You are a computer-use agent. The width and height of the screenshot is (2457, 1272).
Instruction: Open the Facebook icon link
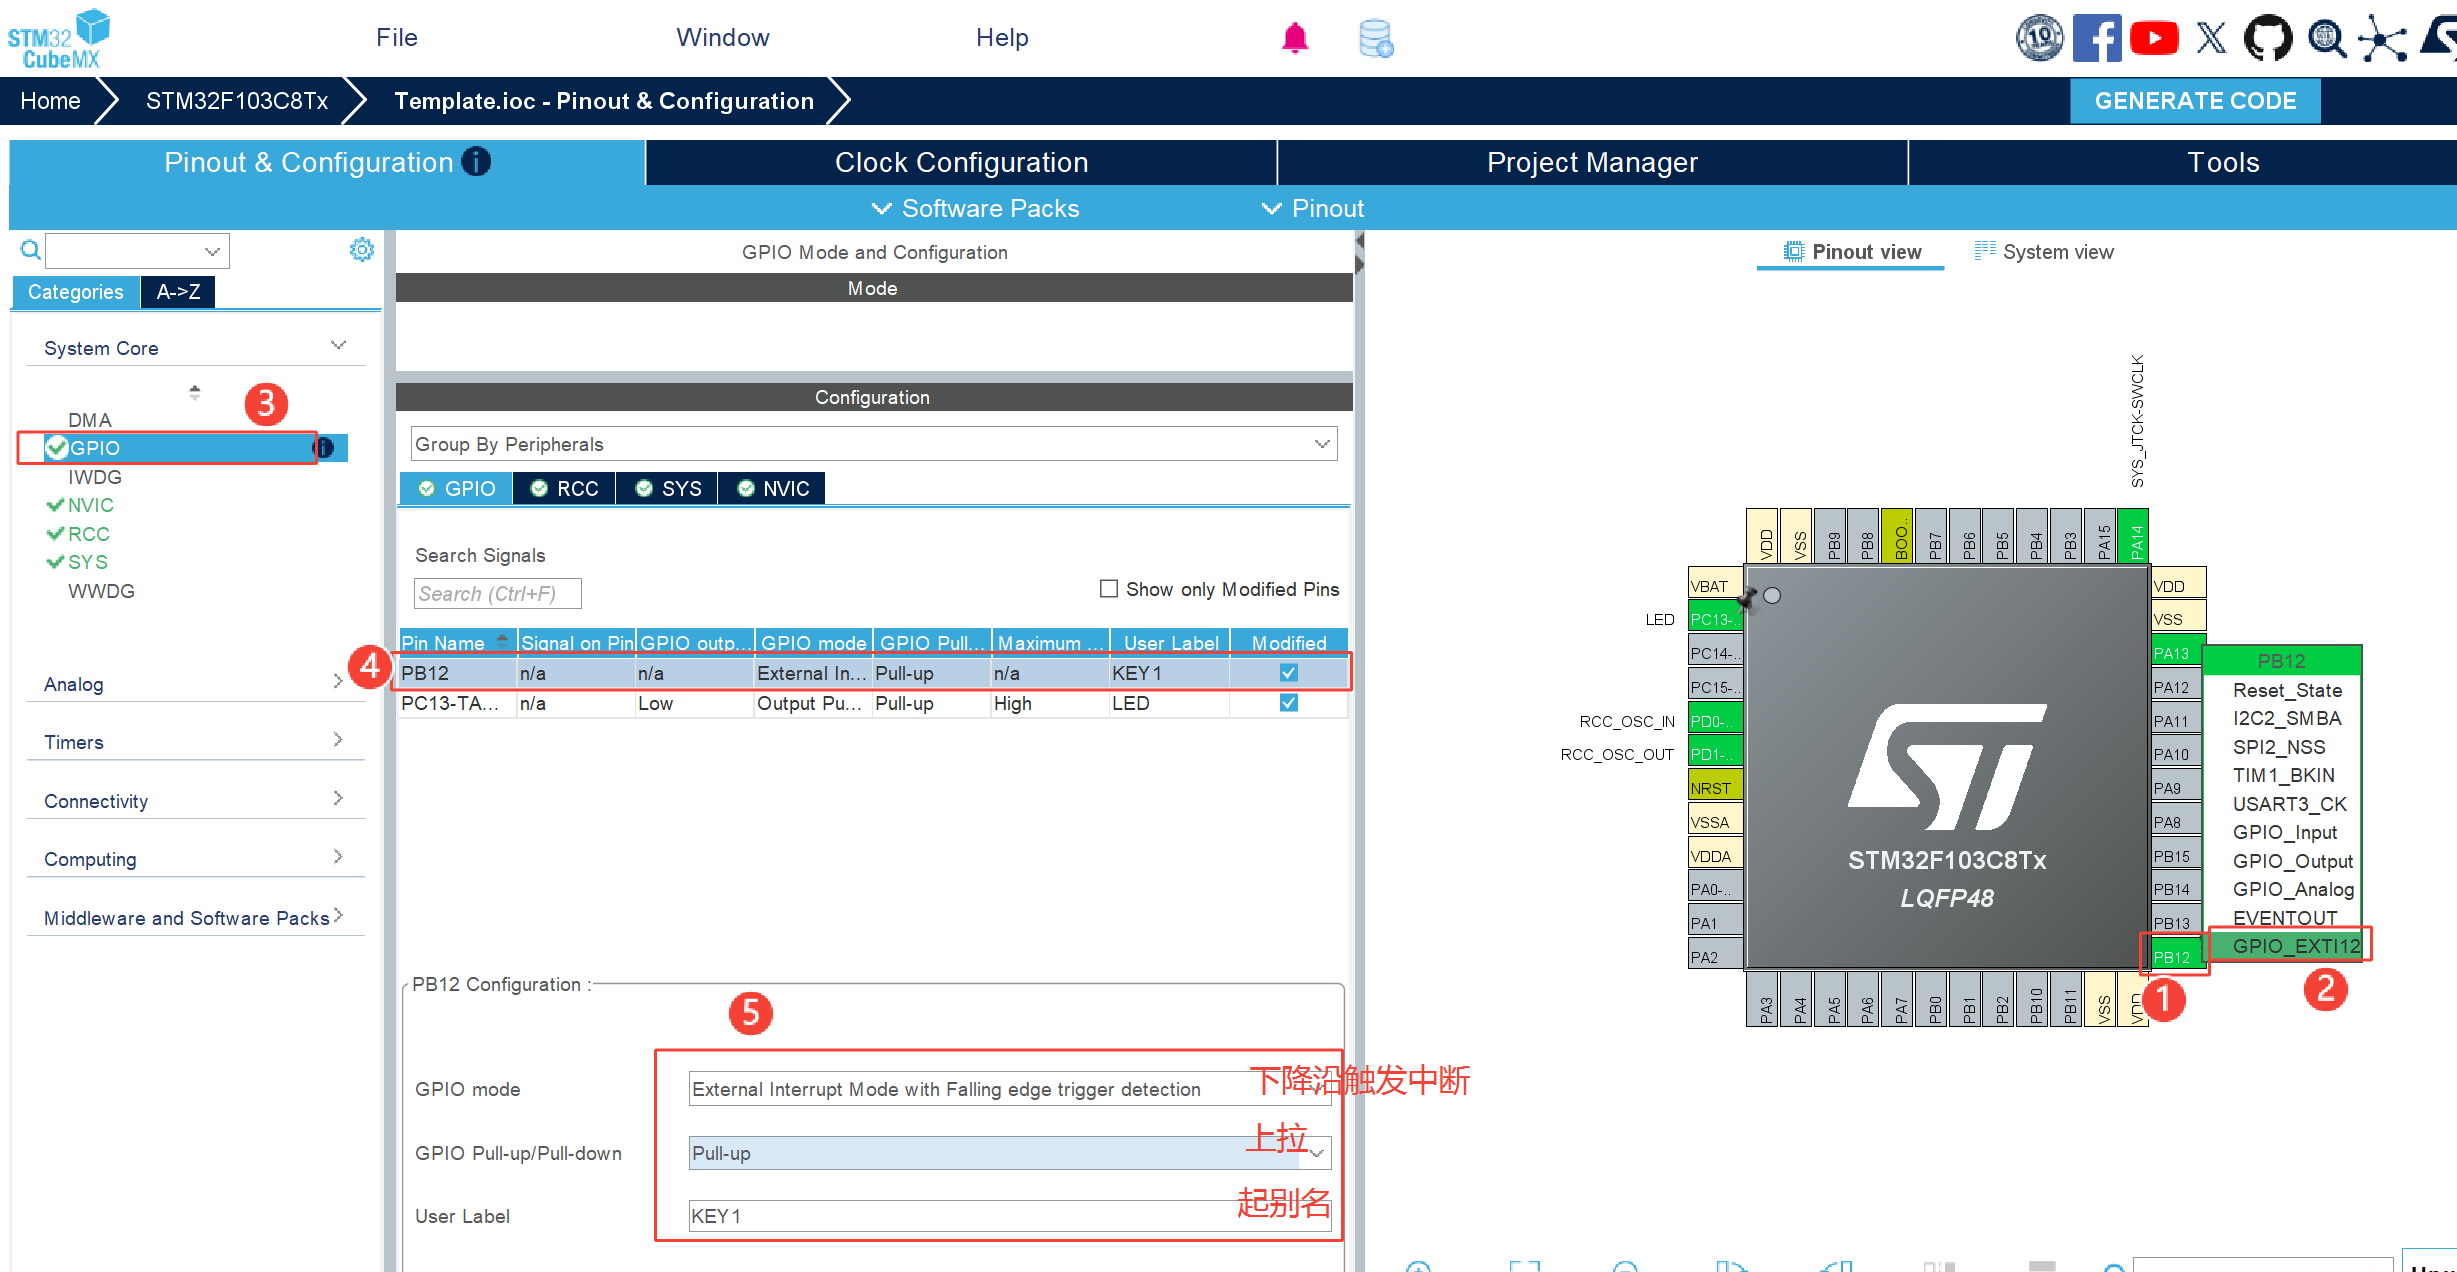[2097, 38]
